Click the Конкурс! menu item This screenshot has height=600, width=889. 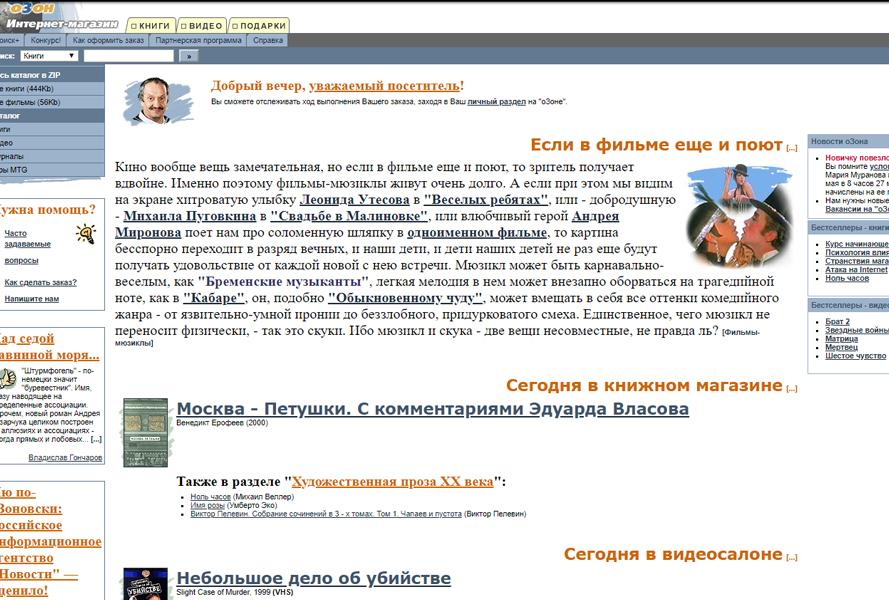[45, 40]
